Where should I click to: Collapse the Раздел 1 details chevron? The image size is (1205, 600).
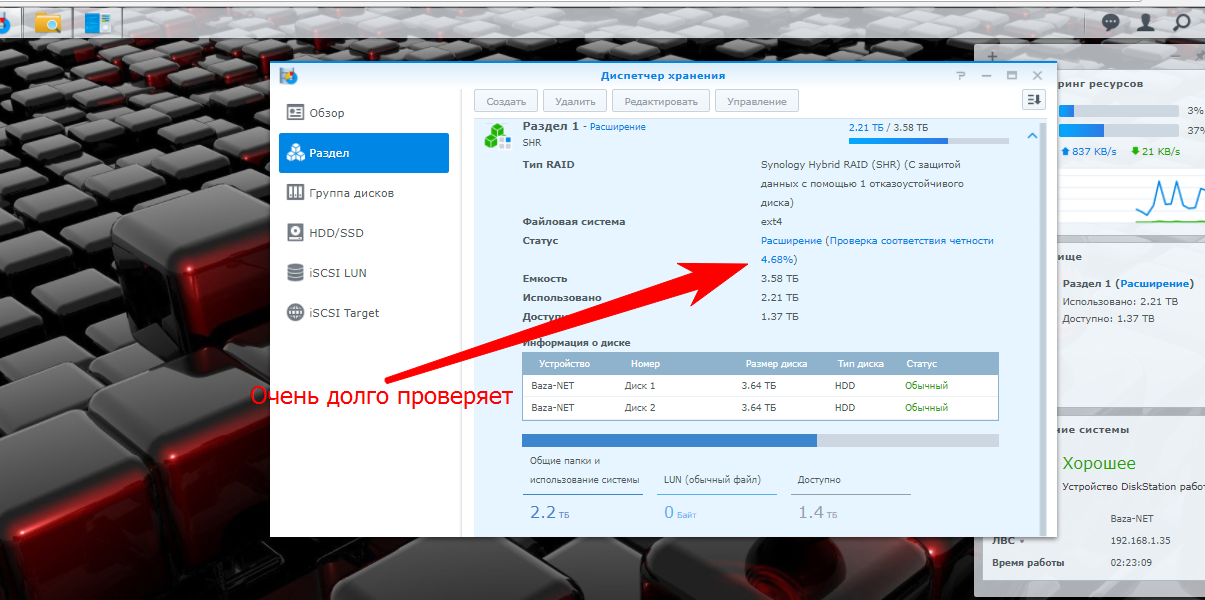coord(1032,136)
